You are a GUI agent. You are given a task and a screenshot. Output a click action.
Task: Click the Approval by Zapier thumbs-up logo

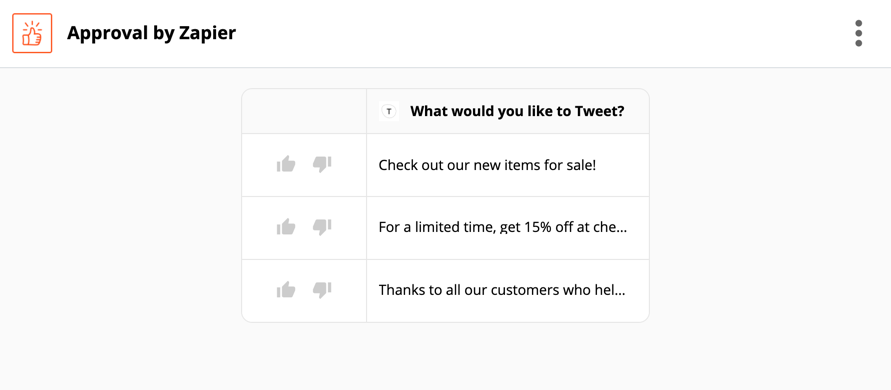tap(32, 33)
